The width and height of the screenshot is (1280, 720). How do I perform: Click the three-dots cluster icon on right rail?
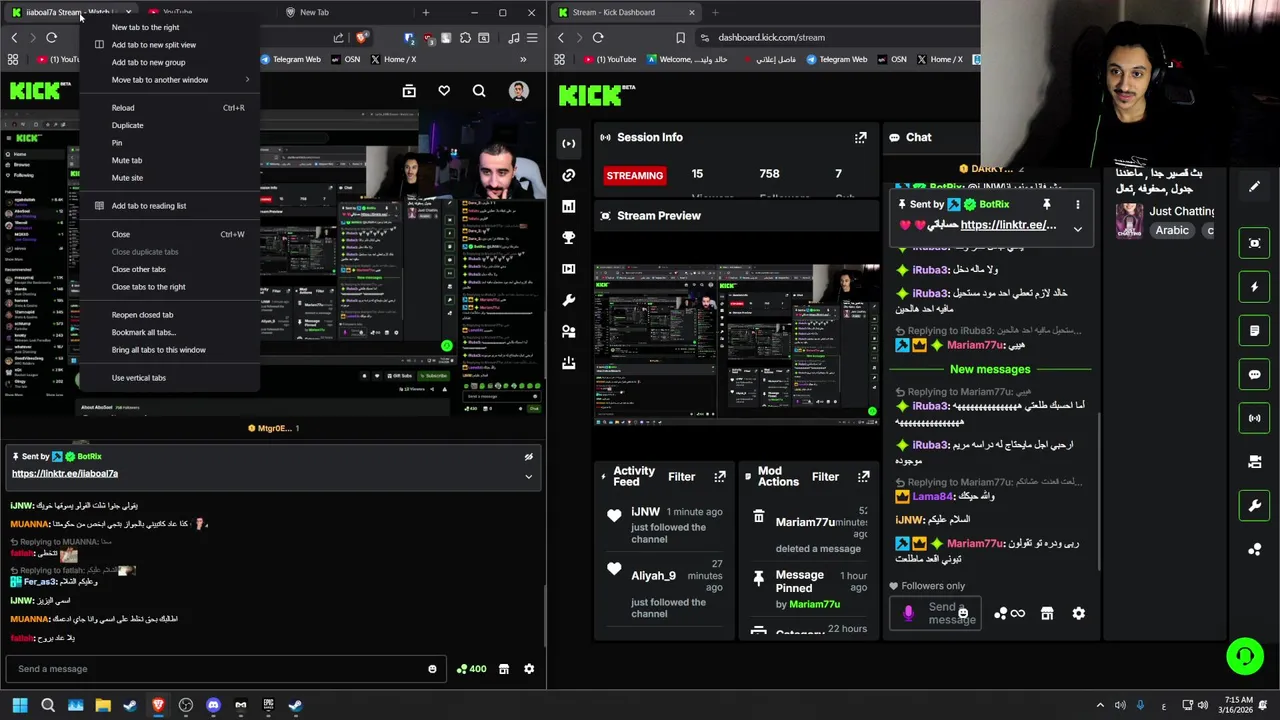(x=1254, y=549)
